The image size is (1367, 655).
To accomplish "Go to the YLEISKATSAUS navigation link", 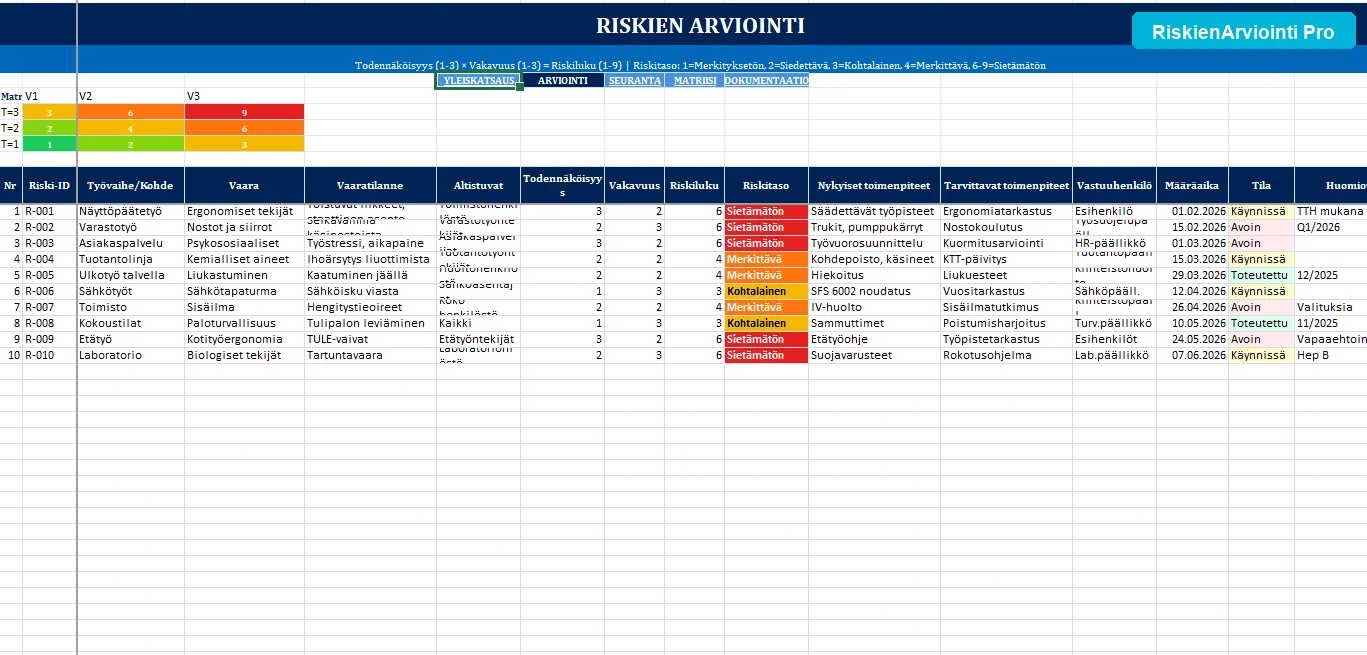I will (x=478, y=80).
